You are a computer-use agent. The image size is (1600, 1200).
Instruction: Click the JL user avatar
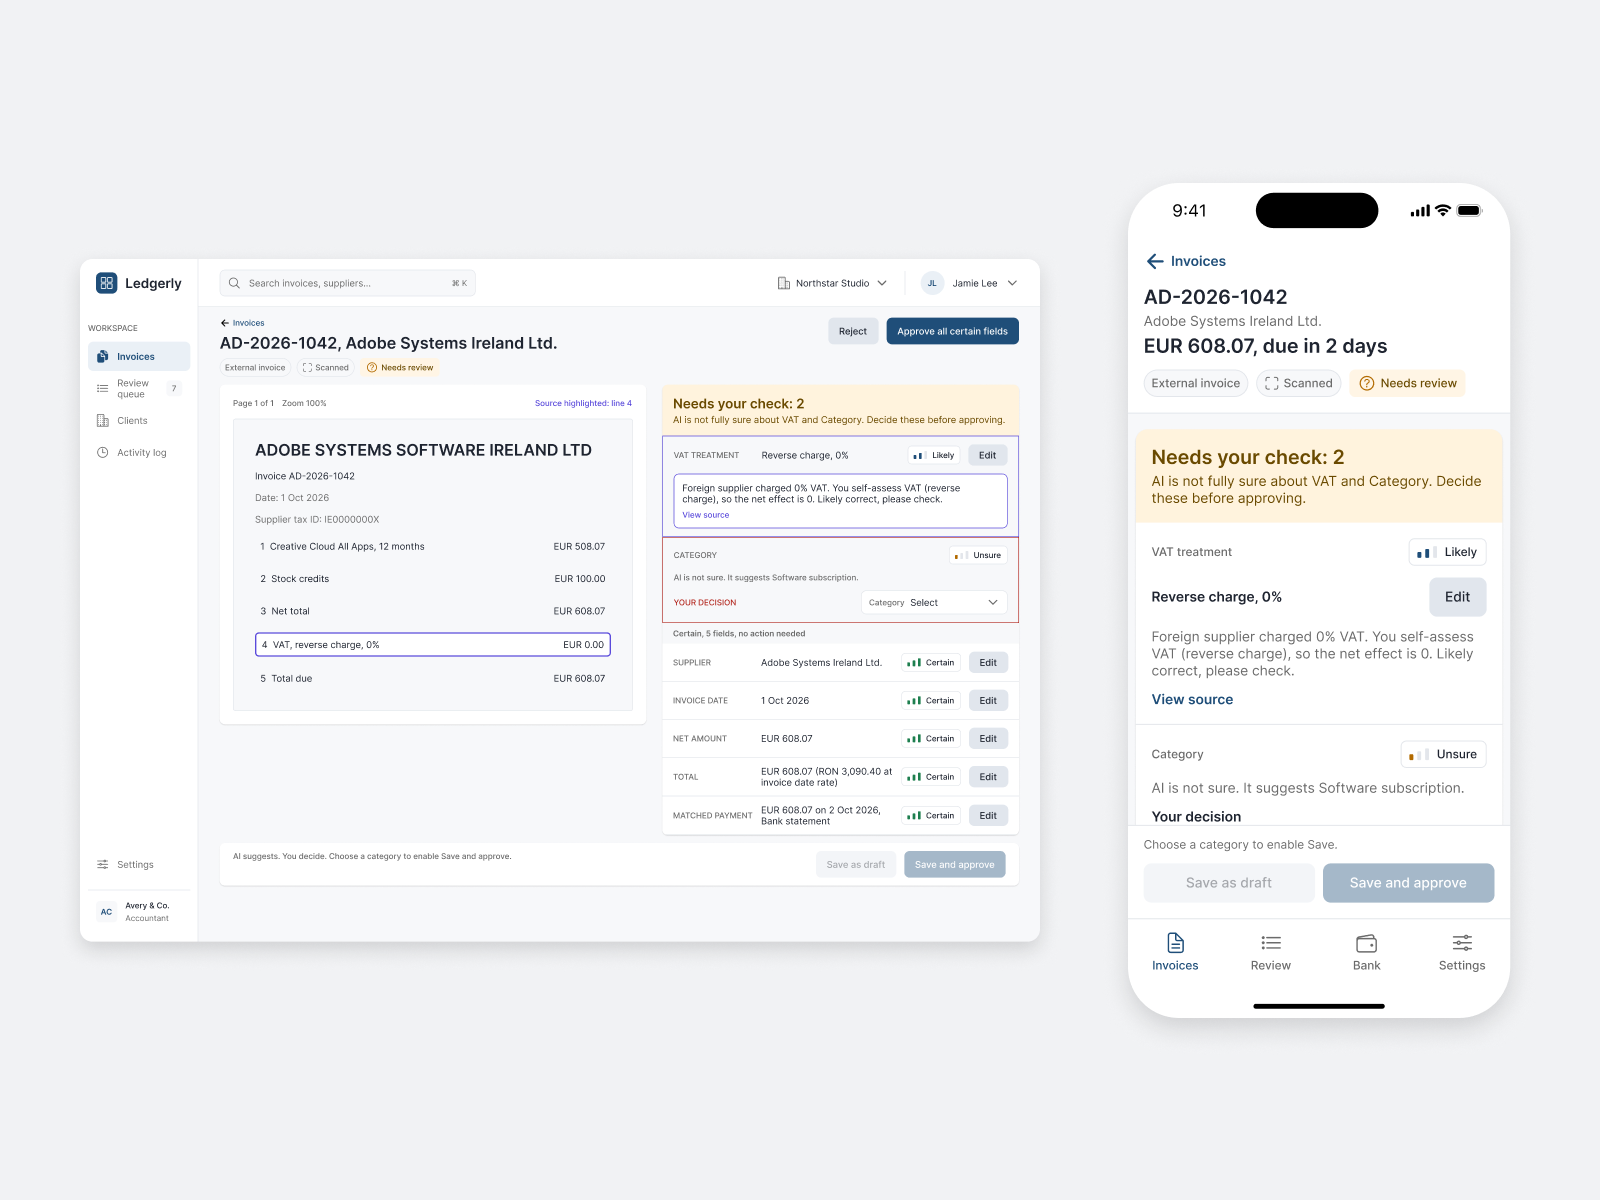[932, 283]
